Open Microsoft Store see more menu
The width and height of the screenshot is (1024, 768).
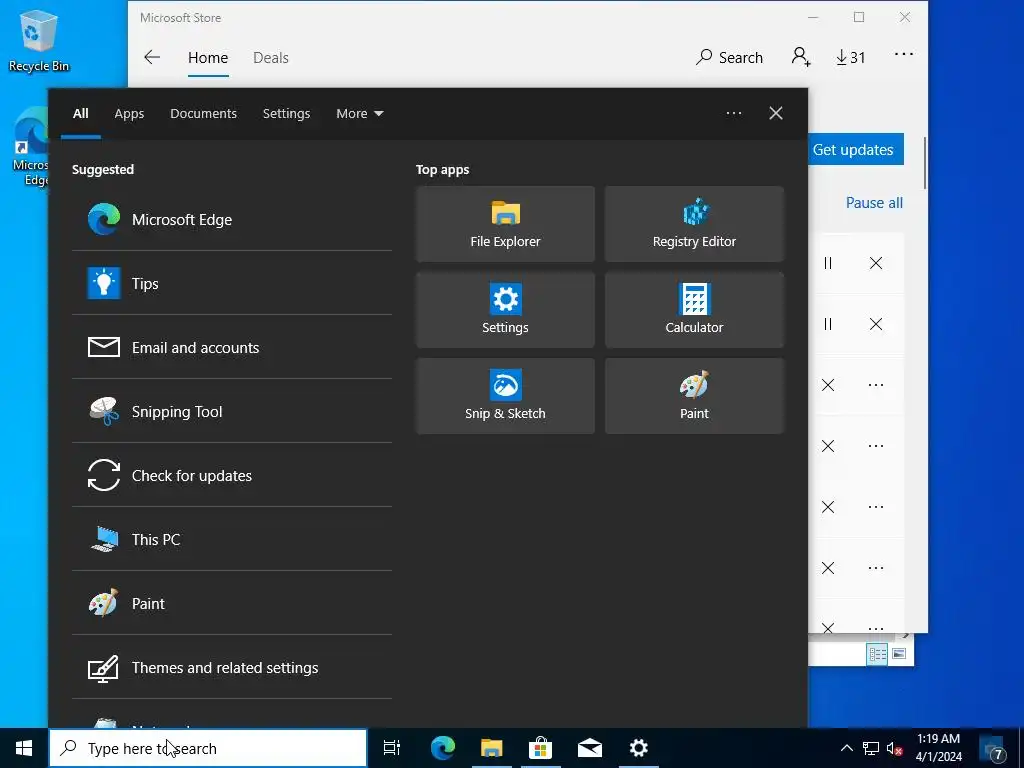coord(904,55)
